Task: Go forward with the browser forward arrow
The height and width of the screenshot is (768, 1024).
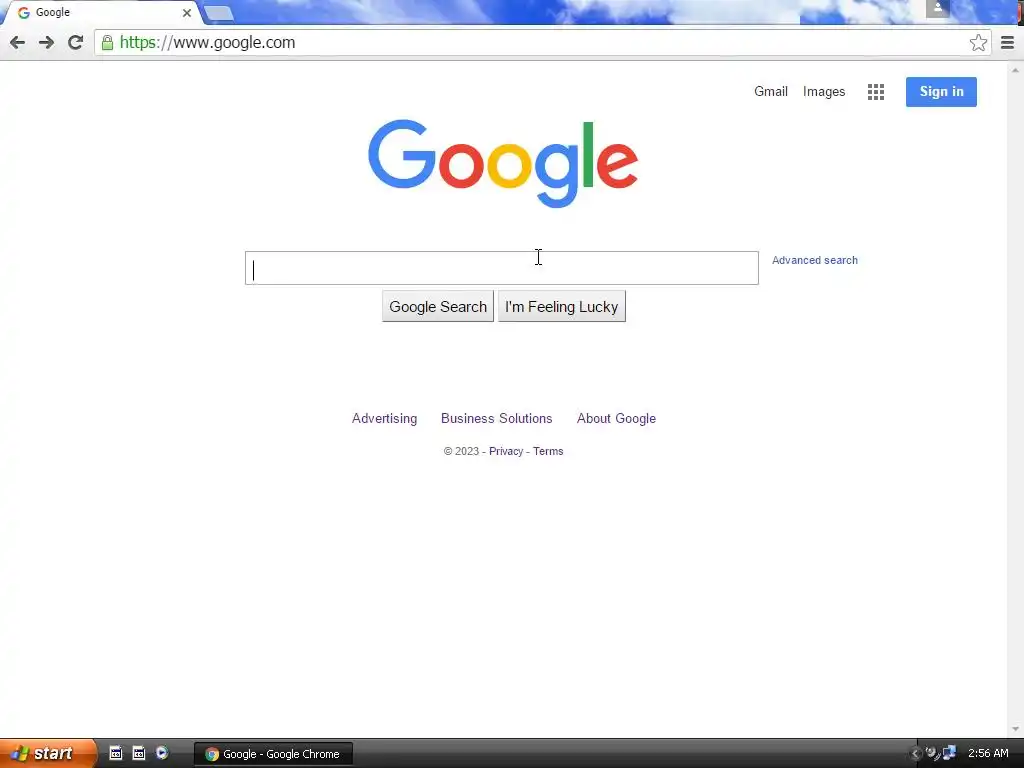Action: pyautogui.click(x=46, y=42)
